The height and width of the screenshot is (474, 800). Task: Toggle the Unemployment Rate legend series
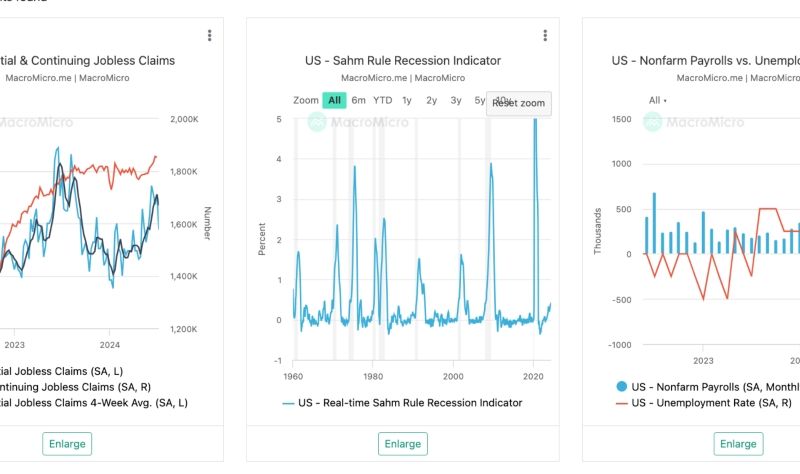tap(700, 403)
